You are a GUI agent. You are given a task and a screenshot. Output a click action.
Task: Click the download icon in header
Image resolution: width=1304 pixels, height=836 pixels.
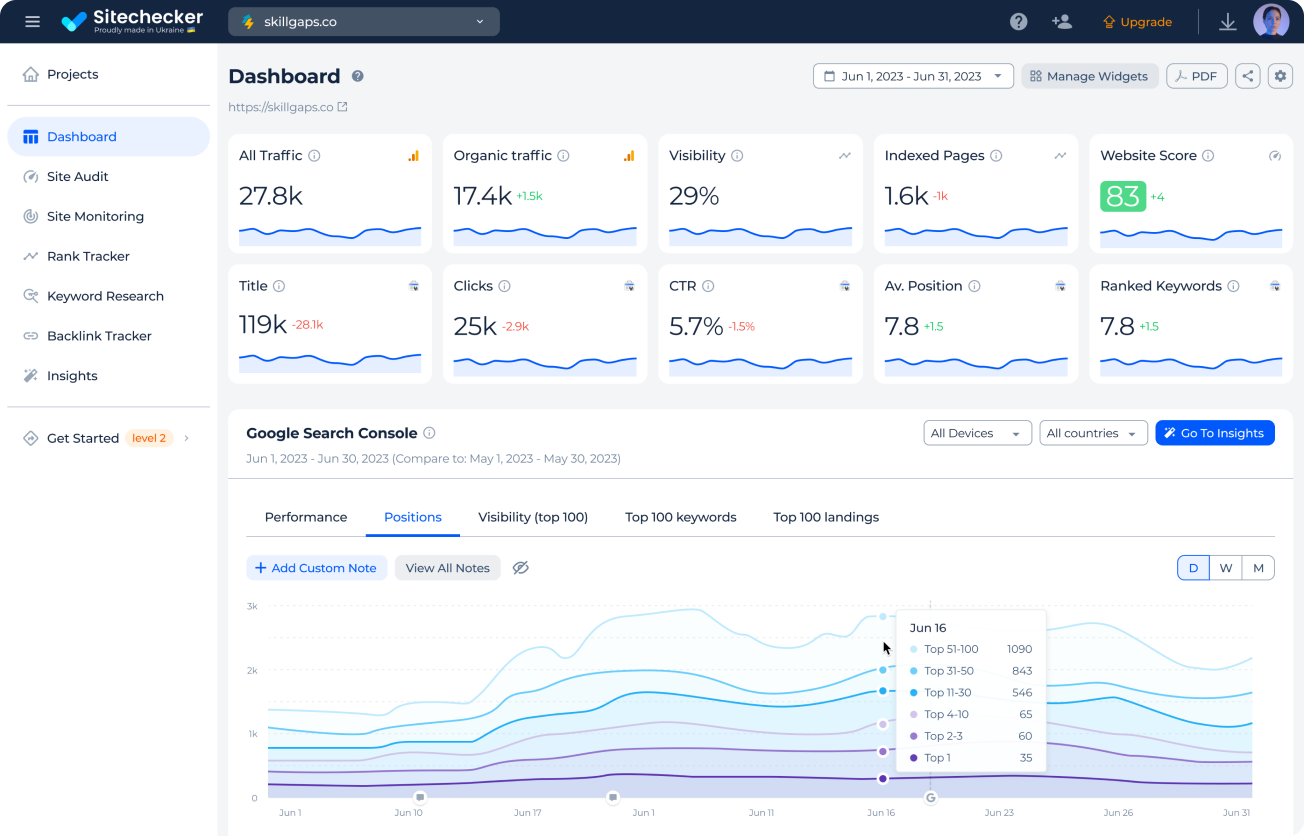pos(1228,22)
